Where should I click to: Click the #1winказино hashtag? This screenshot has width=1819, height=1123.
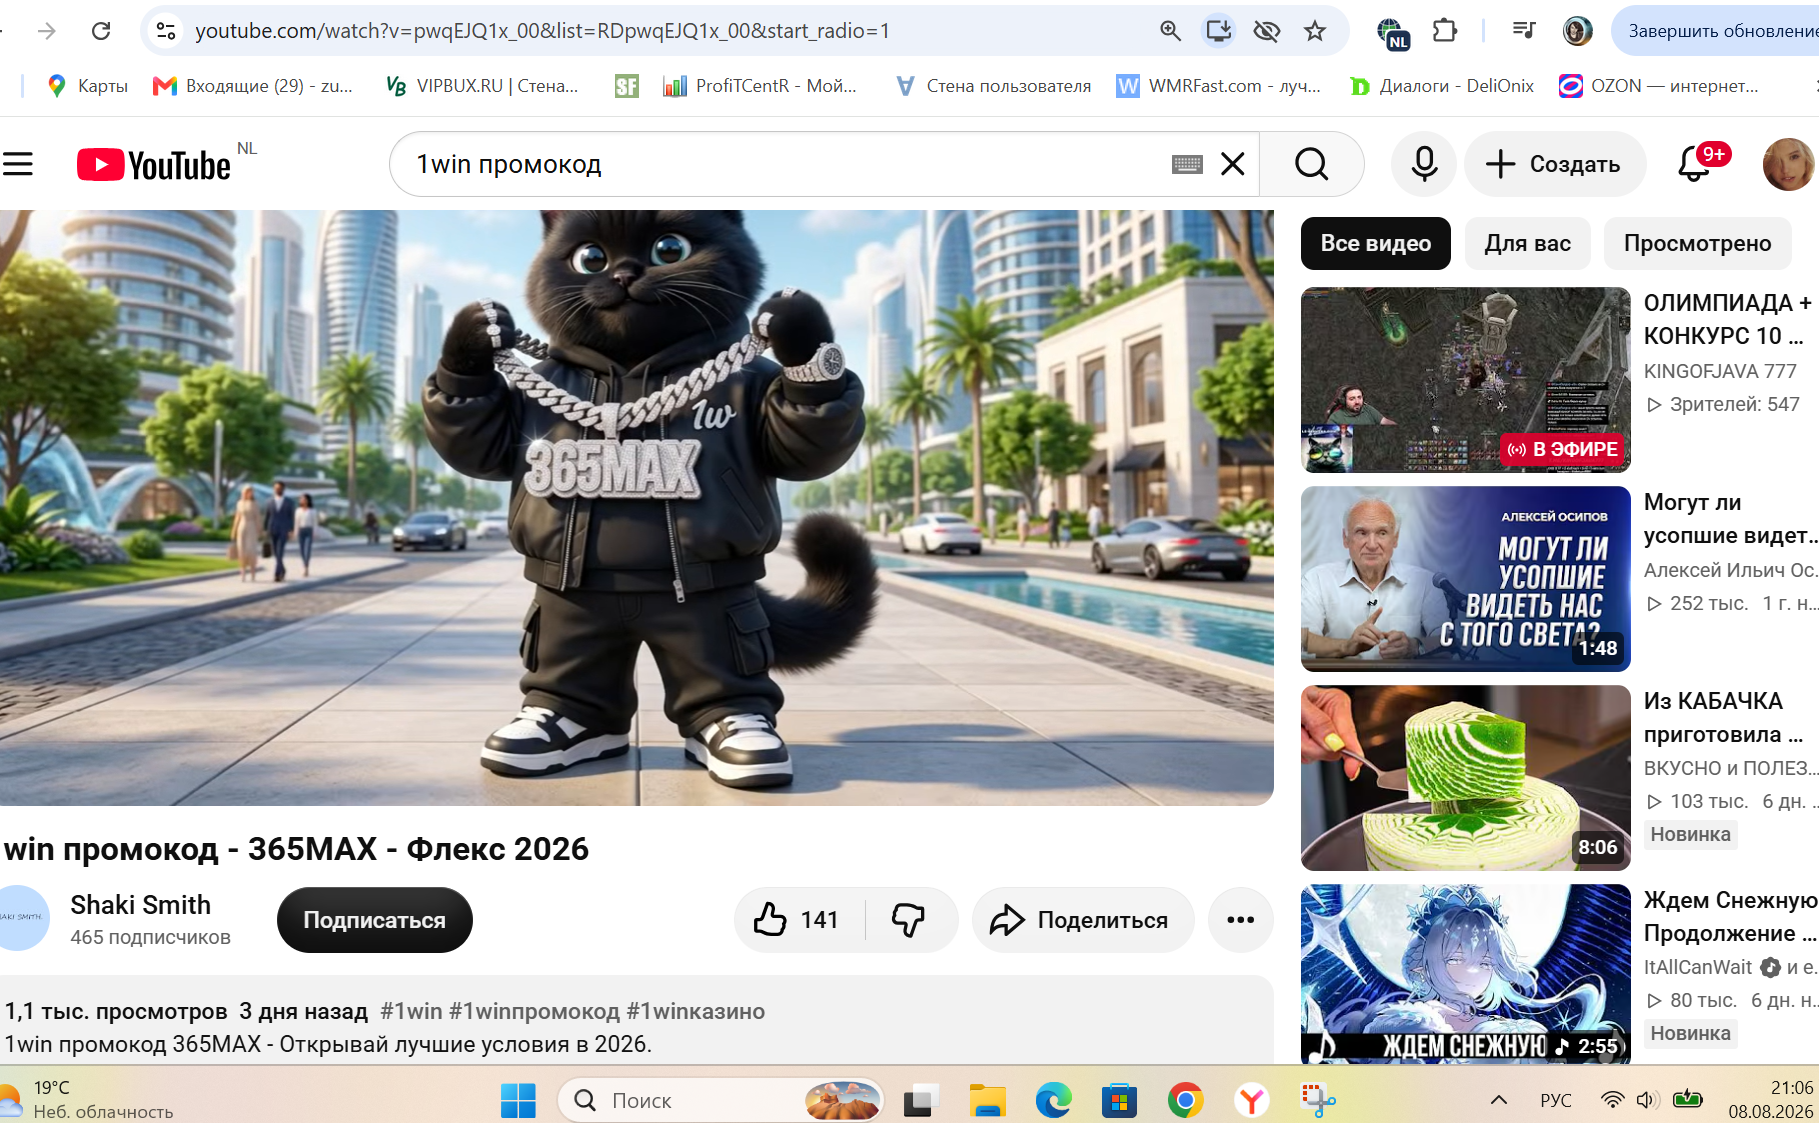coord(696,1011)
